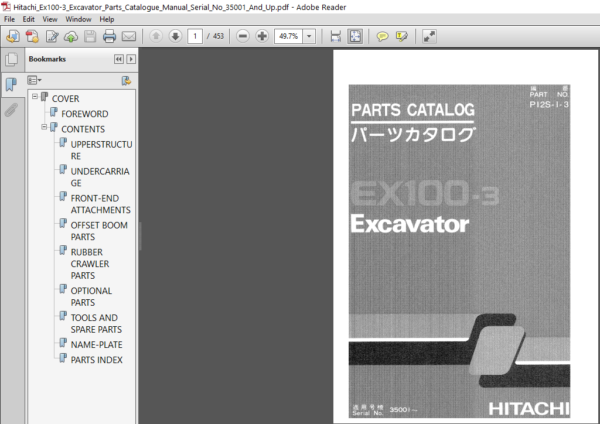Collapse the COVER bookmark tree node
This screenshot has height=424, width=600.
(x=35, y=96)
